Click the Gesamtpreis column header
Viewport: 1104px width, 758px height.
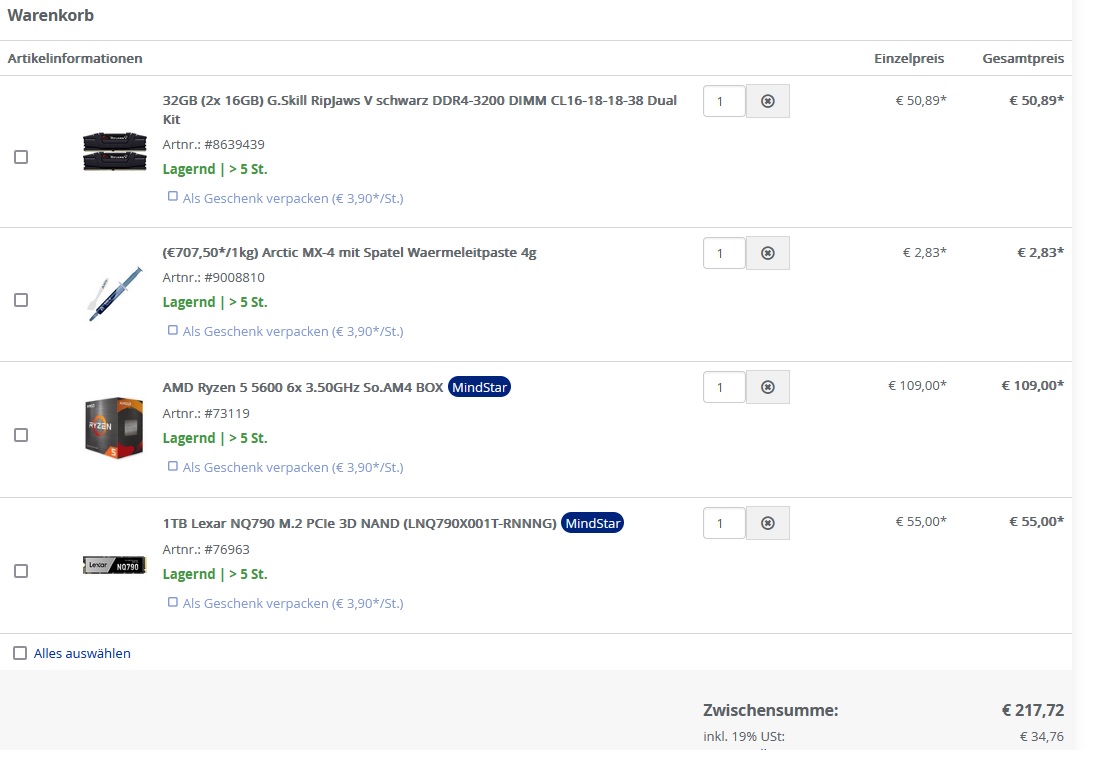click(1023, 58)
